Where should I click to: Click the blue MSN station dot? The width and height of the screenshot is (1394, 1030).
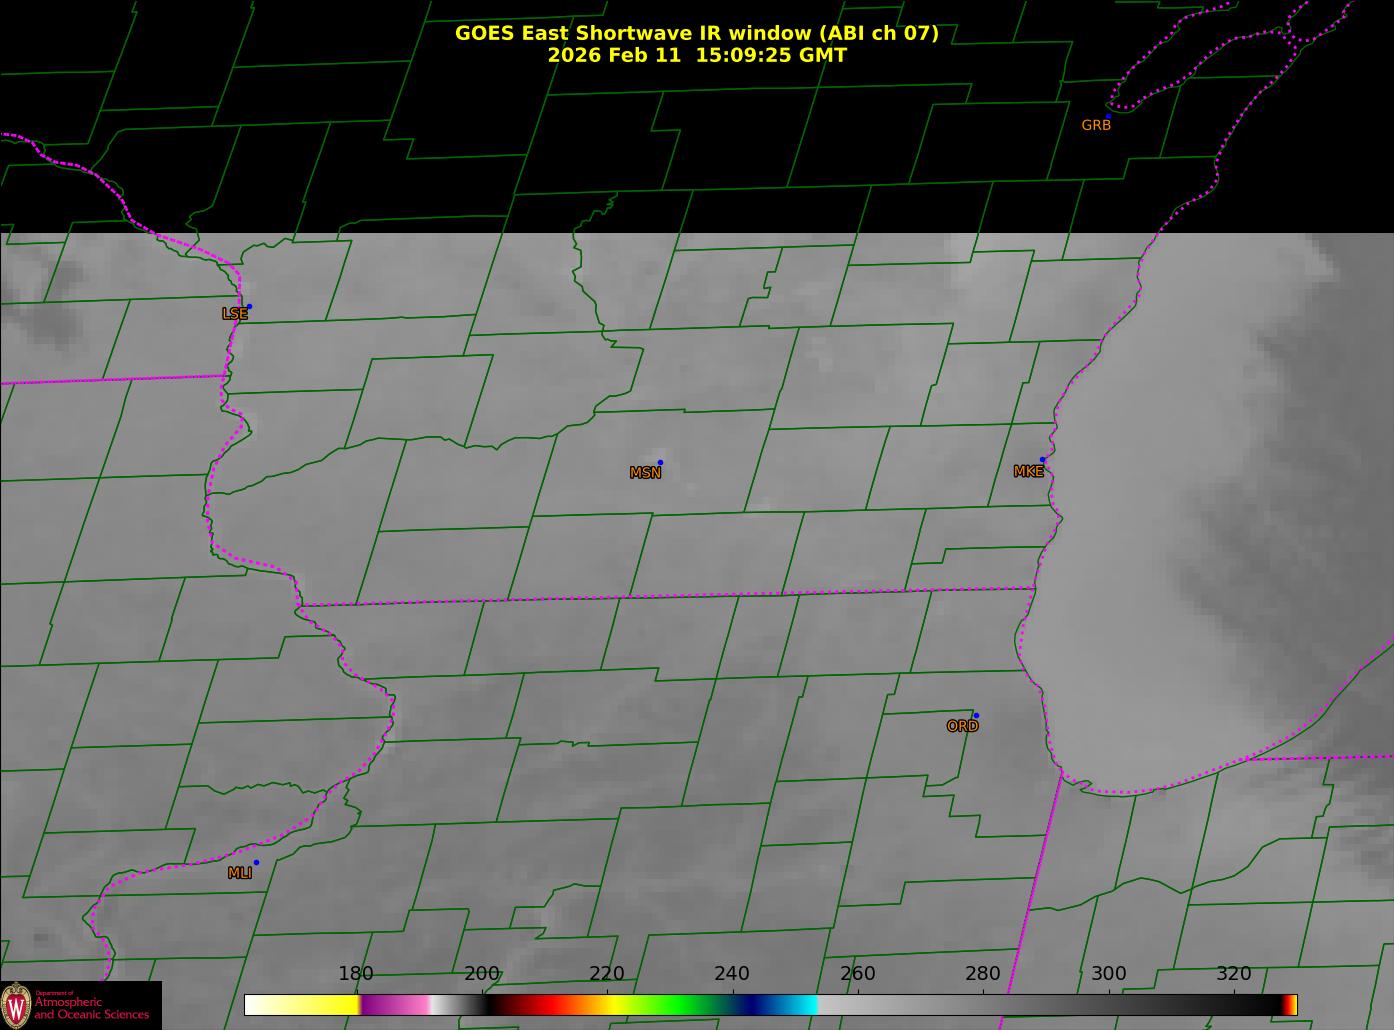pos(660,462)
